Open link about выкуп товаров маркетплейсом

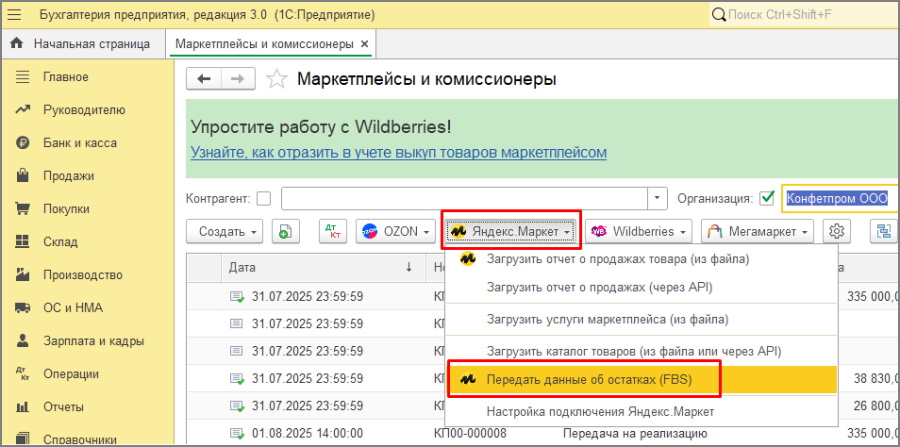click(398, 153)
